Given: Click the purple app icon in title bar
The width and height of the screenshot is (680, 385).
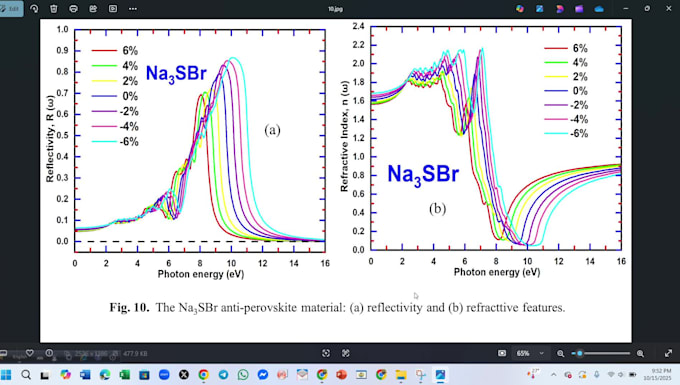Looking at the screenshot, I should 579,9.
